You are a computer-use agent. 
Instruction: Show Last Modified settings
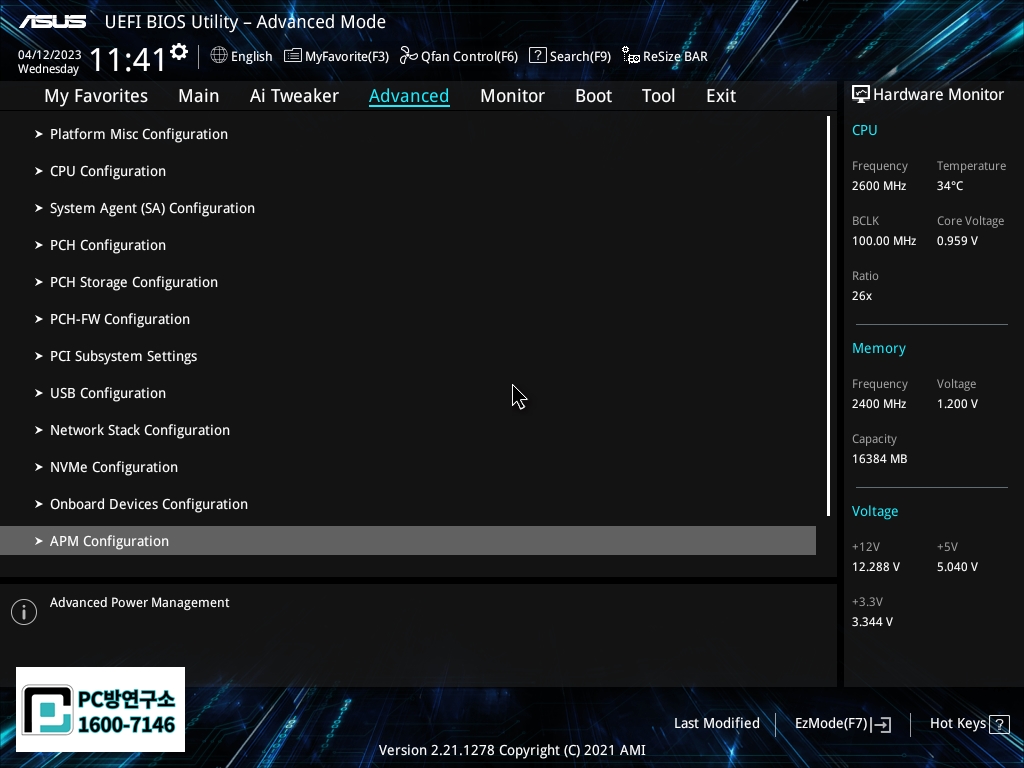tap(716, 723)
